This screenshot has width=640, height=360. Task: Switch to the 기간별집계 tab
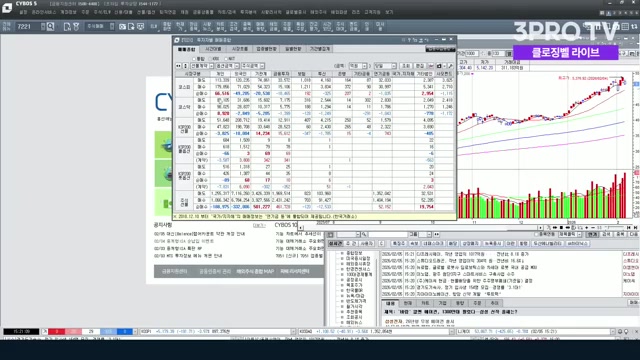[x=320, y=49]
